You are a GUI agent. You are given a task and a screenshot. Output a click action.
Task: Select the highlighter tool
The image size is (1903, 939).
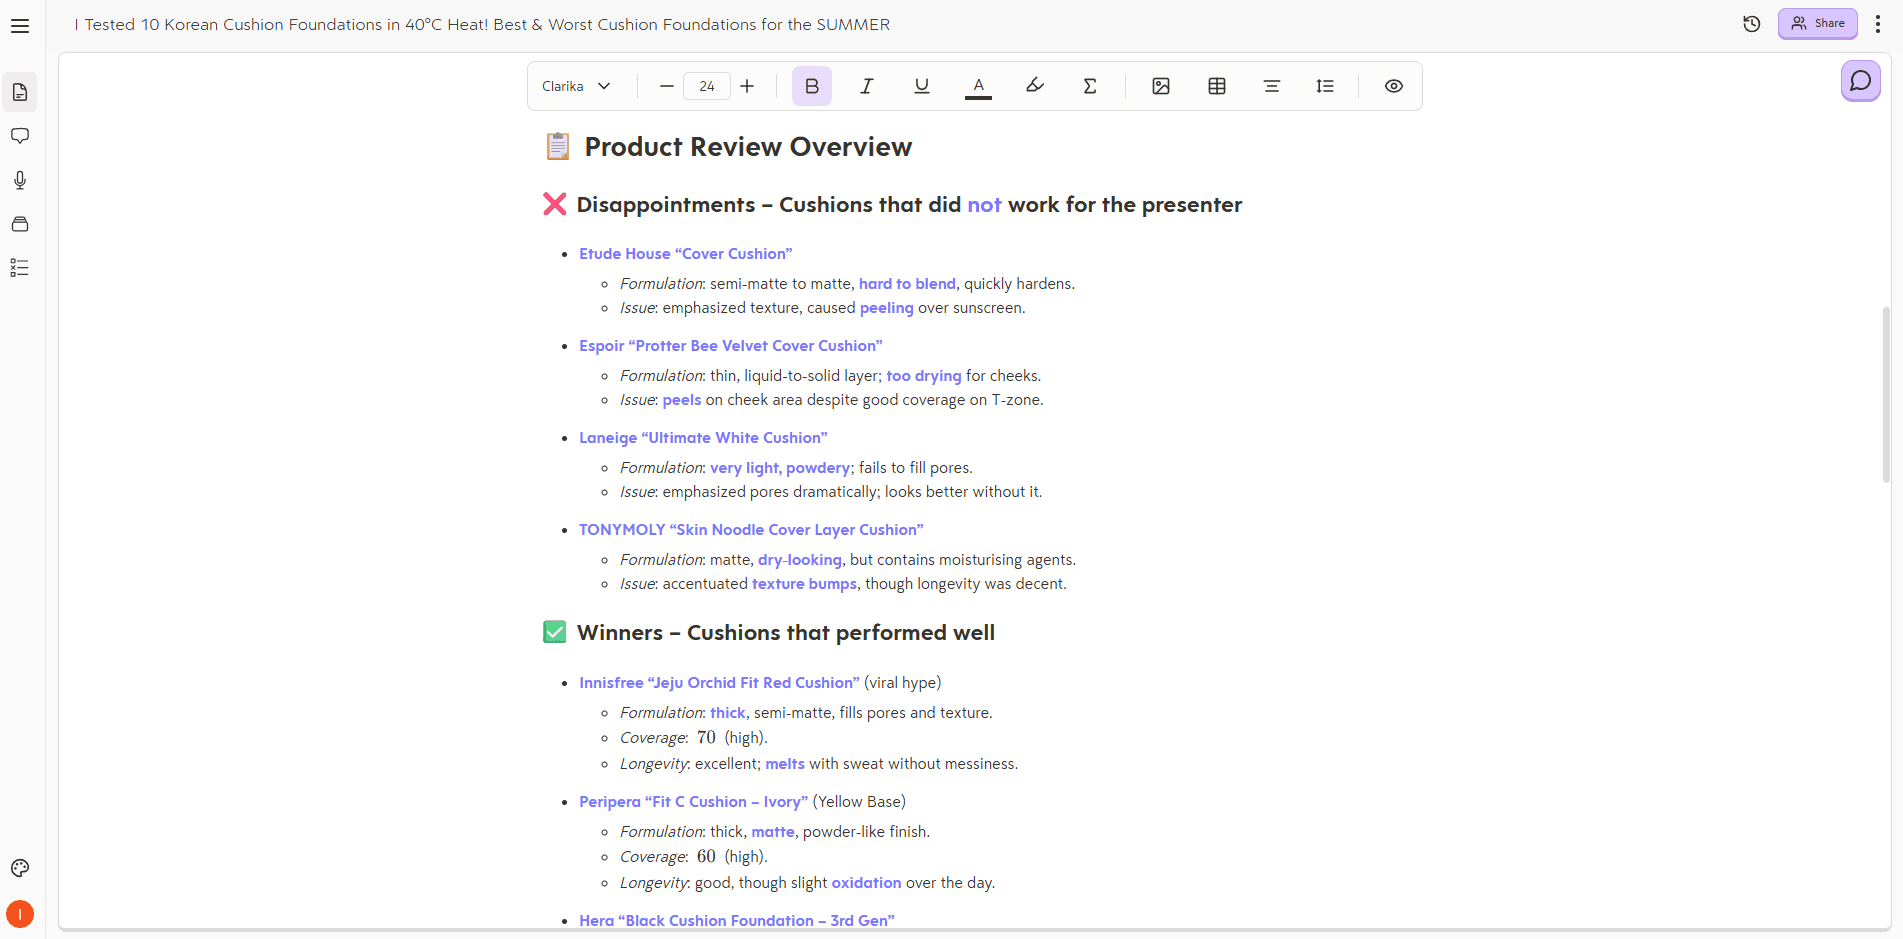[x=1035, y=86]
